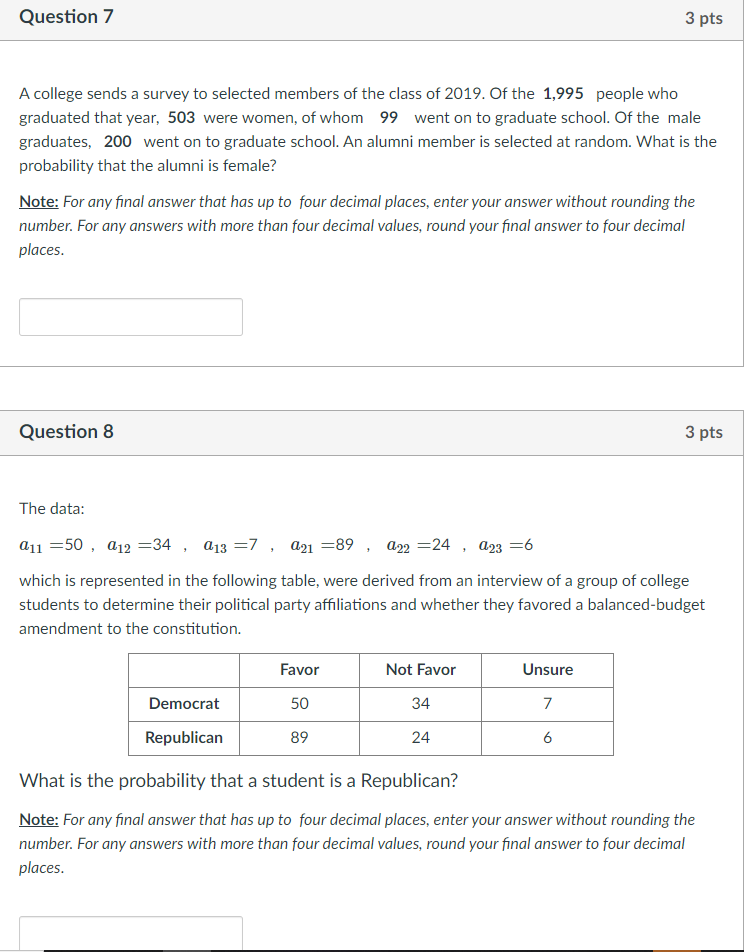The height and width of the screenshot is (952, 744).
Task: Select the Question 7 heading
Action: (66, 16)
